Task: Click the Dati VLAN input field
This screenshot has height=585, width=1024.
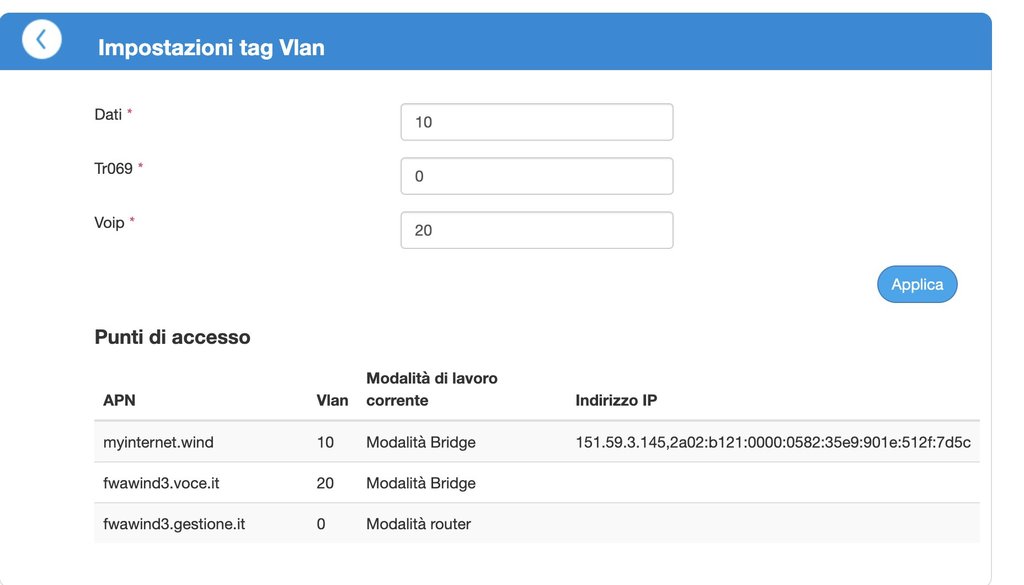Action: [536, 122]
